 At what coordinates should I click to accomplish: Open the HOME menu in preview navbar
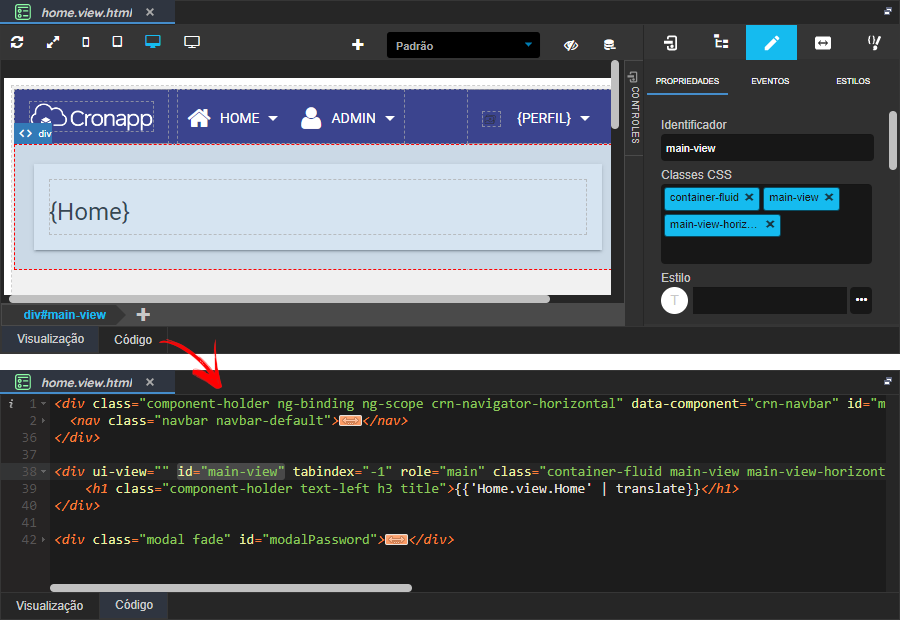(232, 118)
